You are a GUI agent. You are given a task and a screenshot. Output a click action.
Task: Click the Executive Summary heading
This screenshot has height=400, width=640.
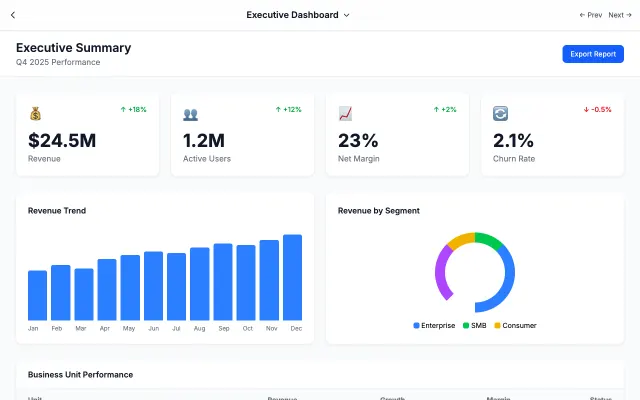(x=73, y=48)
